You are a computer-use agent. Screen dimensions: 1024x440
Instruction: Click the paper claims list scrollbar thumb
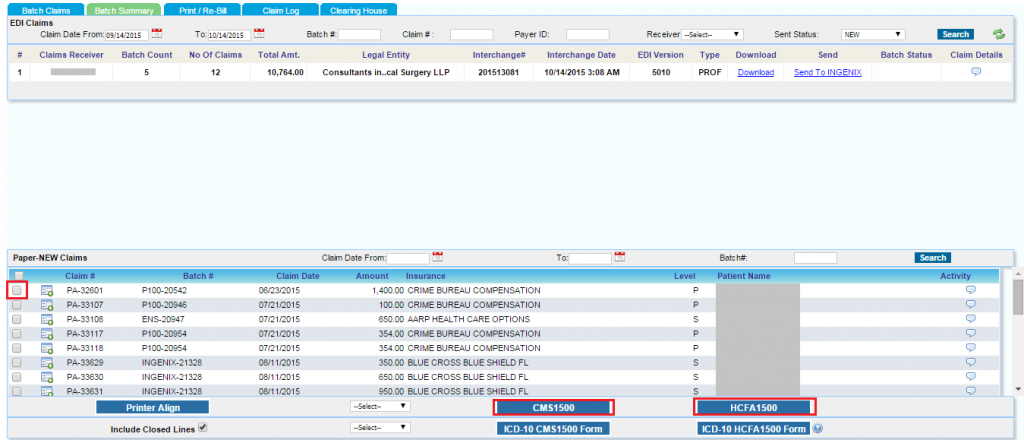click(x=1017, y=297)
